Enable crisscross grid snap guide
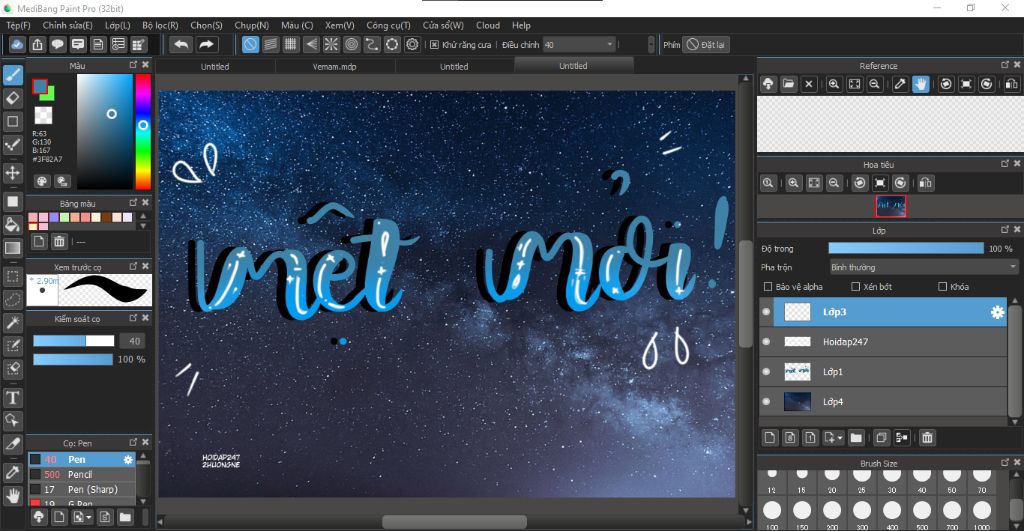Image resolution: width=1024 pixels, height=531 pixels. tap(291, 44)
